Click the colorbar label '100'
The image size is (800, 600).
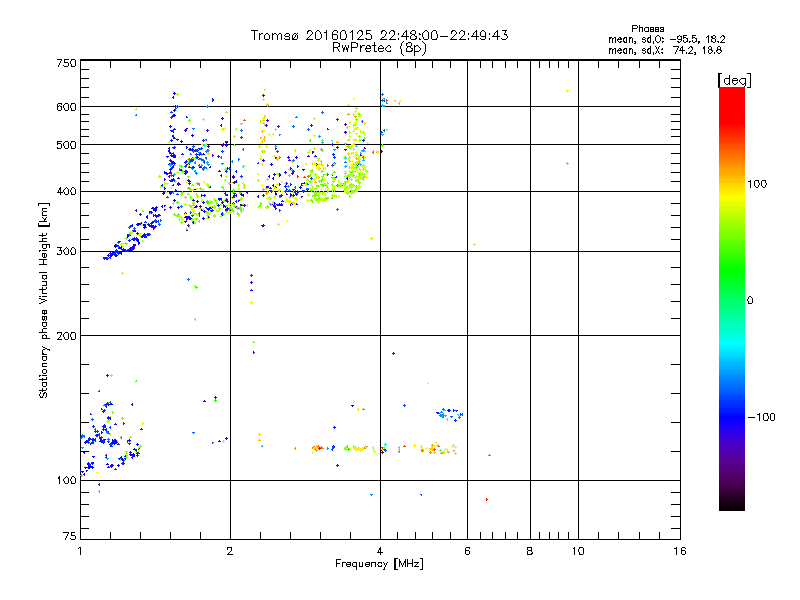click(x=757, y=184)
